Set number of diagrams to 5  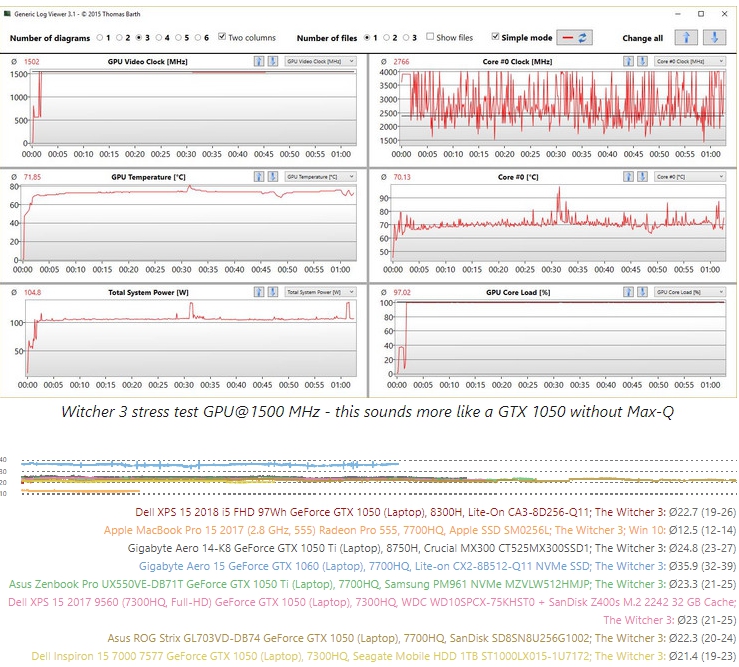click(178, 38)
